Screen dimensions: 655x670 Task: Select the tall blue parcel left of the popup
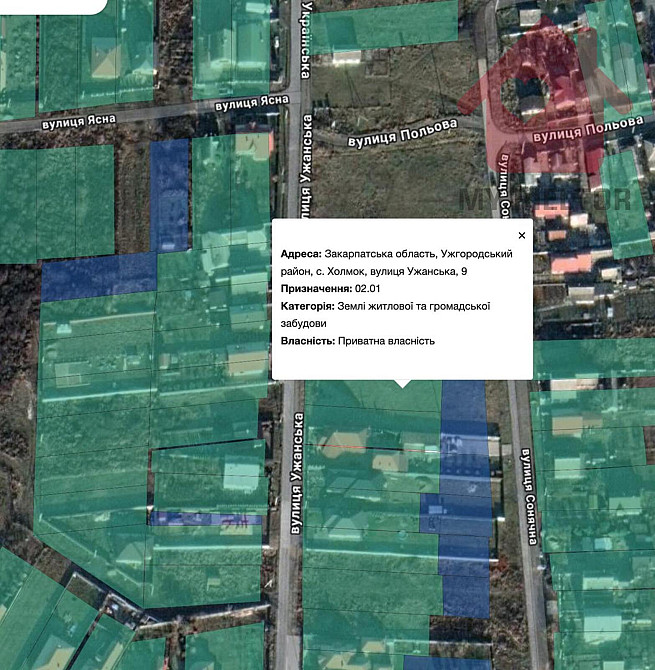170,195
